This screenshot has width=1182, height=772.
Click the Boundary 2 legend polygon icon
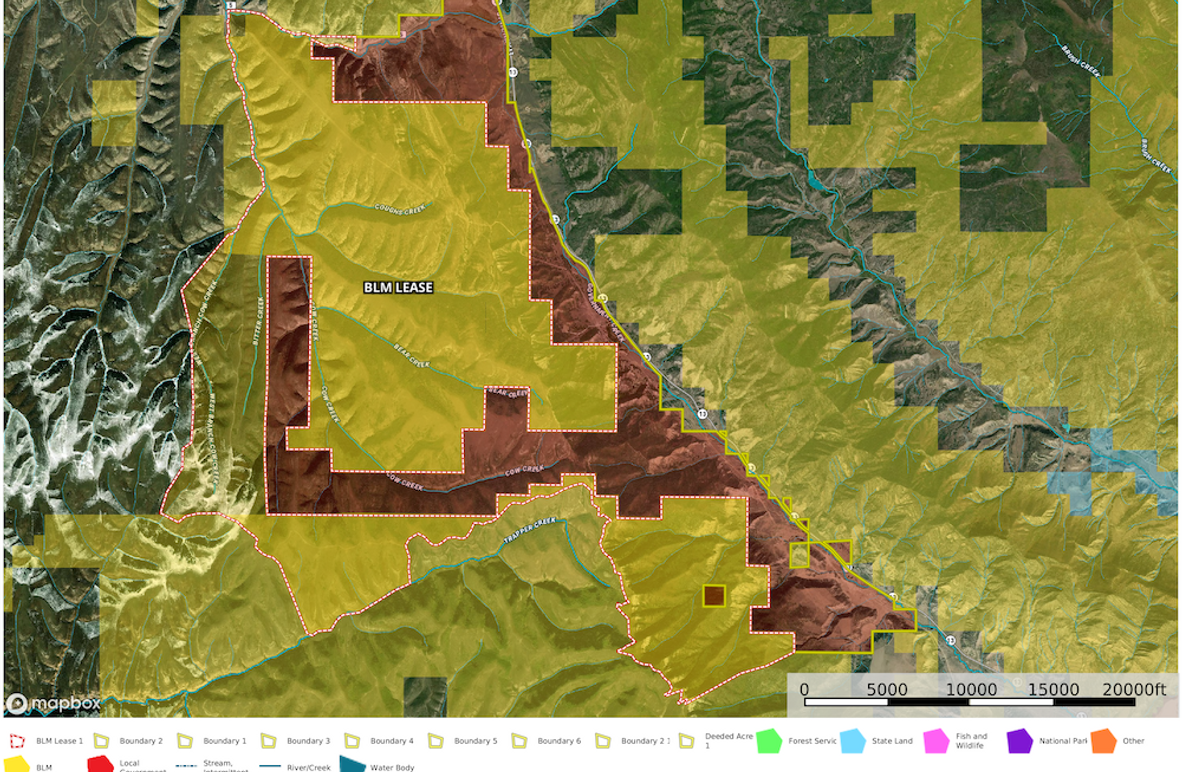pyautogui.click(x=101, y=741)
